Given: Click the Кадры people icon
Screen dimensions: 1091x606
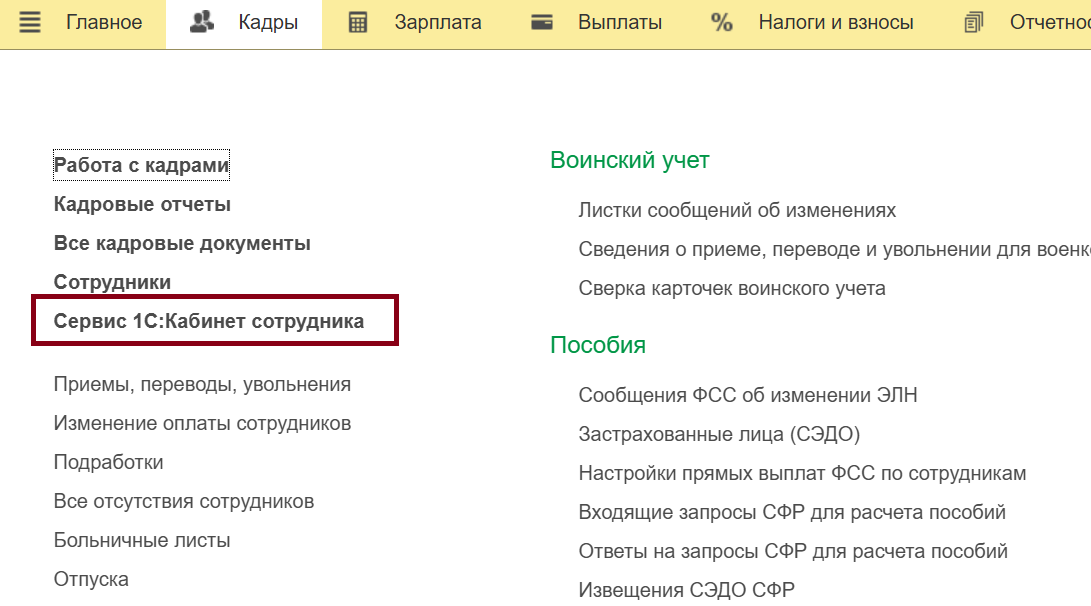Looking at the screenshot, I should click(202, 22).
